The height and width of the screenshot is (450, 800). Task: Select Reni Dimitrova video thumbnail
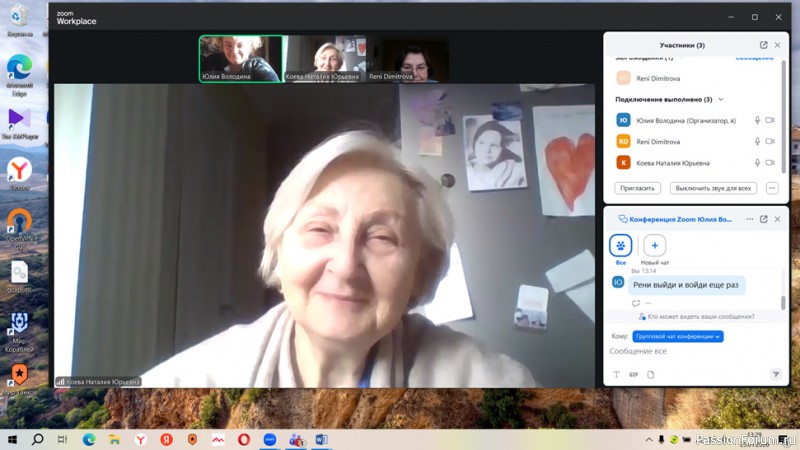coord(408,59)
